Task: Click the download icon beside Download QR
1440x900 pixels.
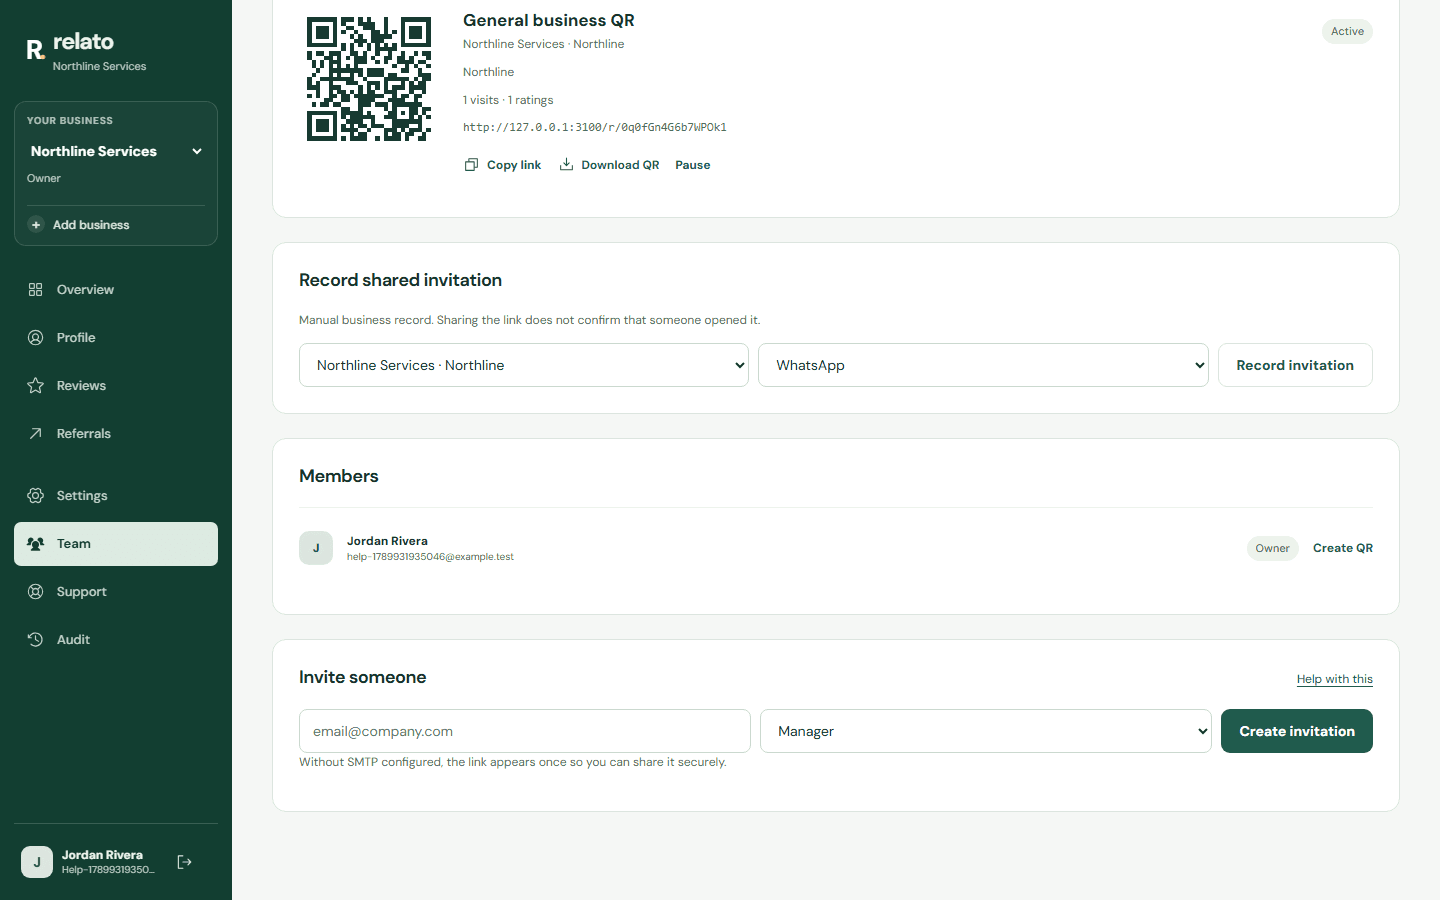Action: click(566, 165)
